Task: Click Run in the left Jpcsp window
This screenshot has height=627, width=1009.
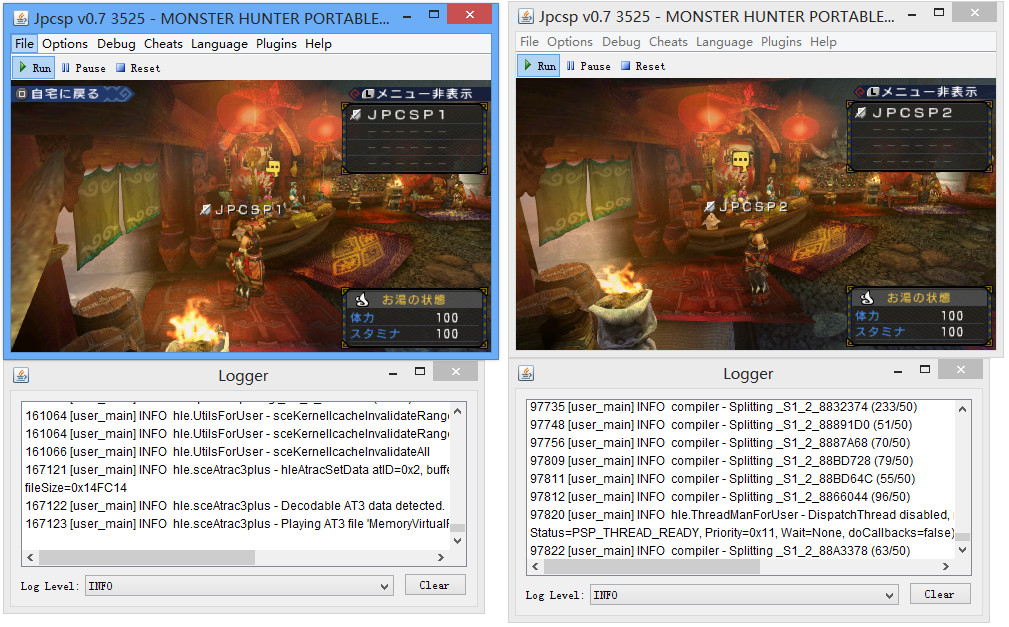Action: tap(35, 68)
